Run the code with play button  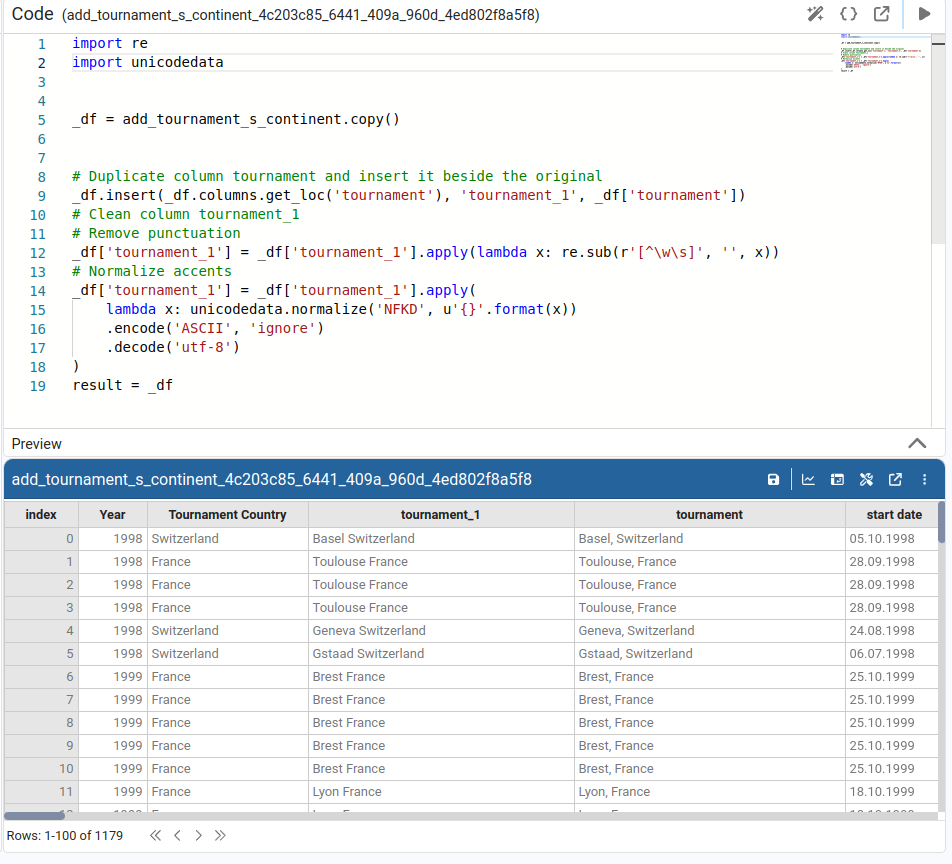(924, 14)
